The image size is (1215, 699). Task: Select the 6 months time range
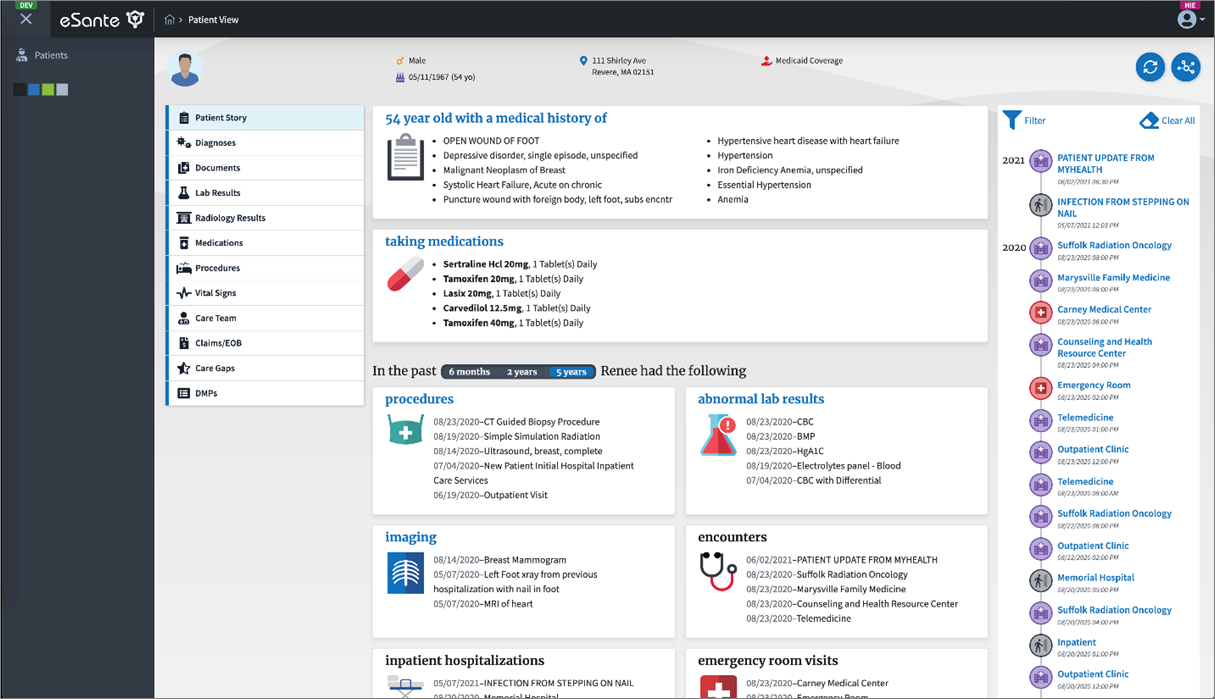click(x=470, y=372)
